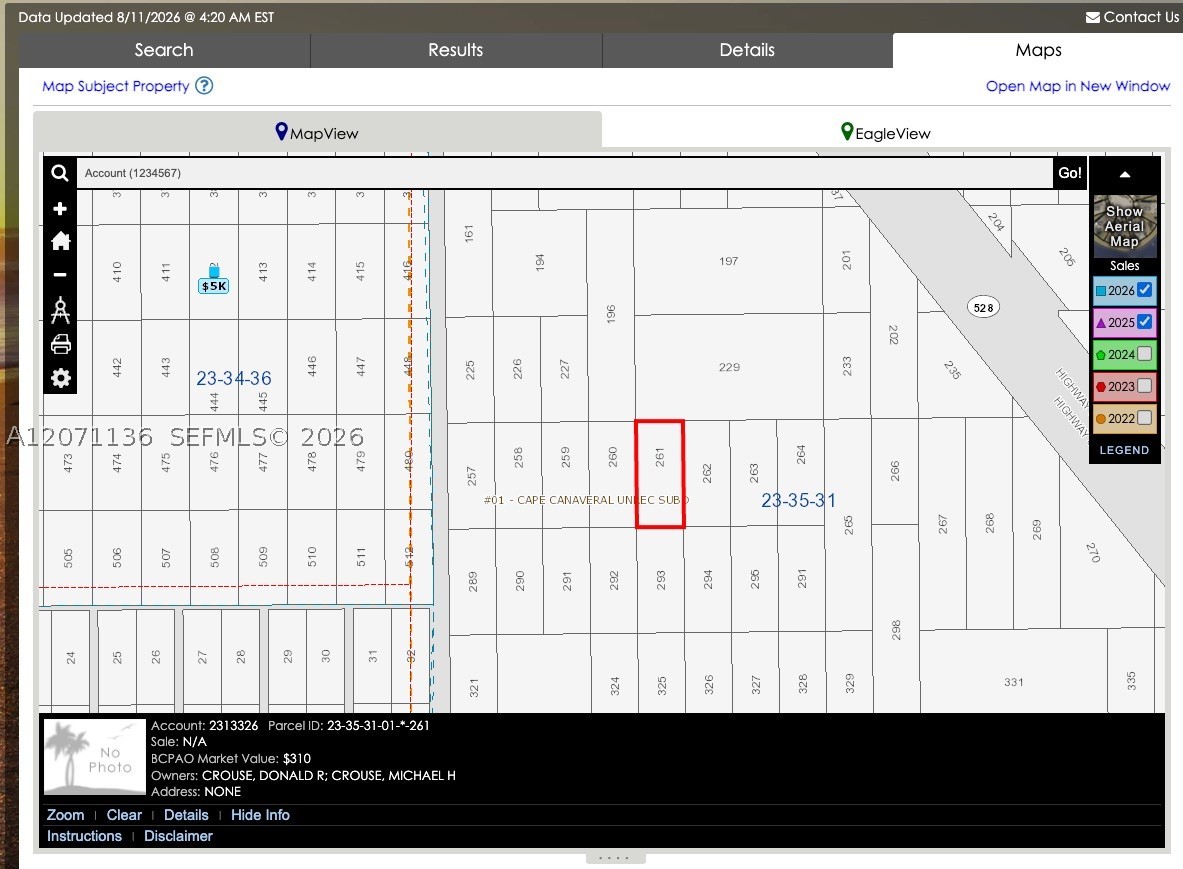Click the 2024 green pentagon legend symbol
Screen dimensions: 1183x869
[x=1101, y=355]
